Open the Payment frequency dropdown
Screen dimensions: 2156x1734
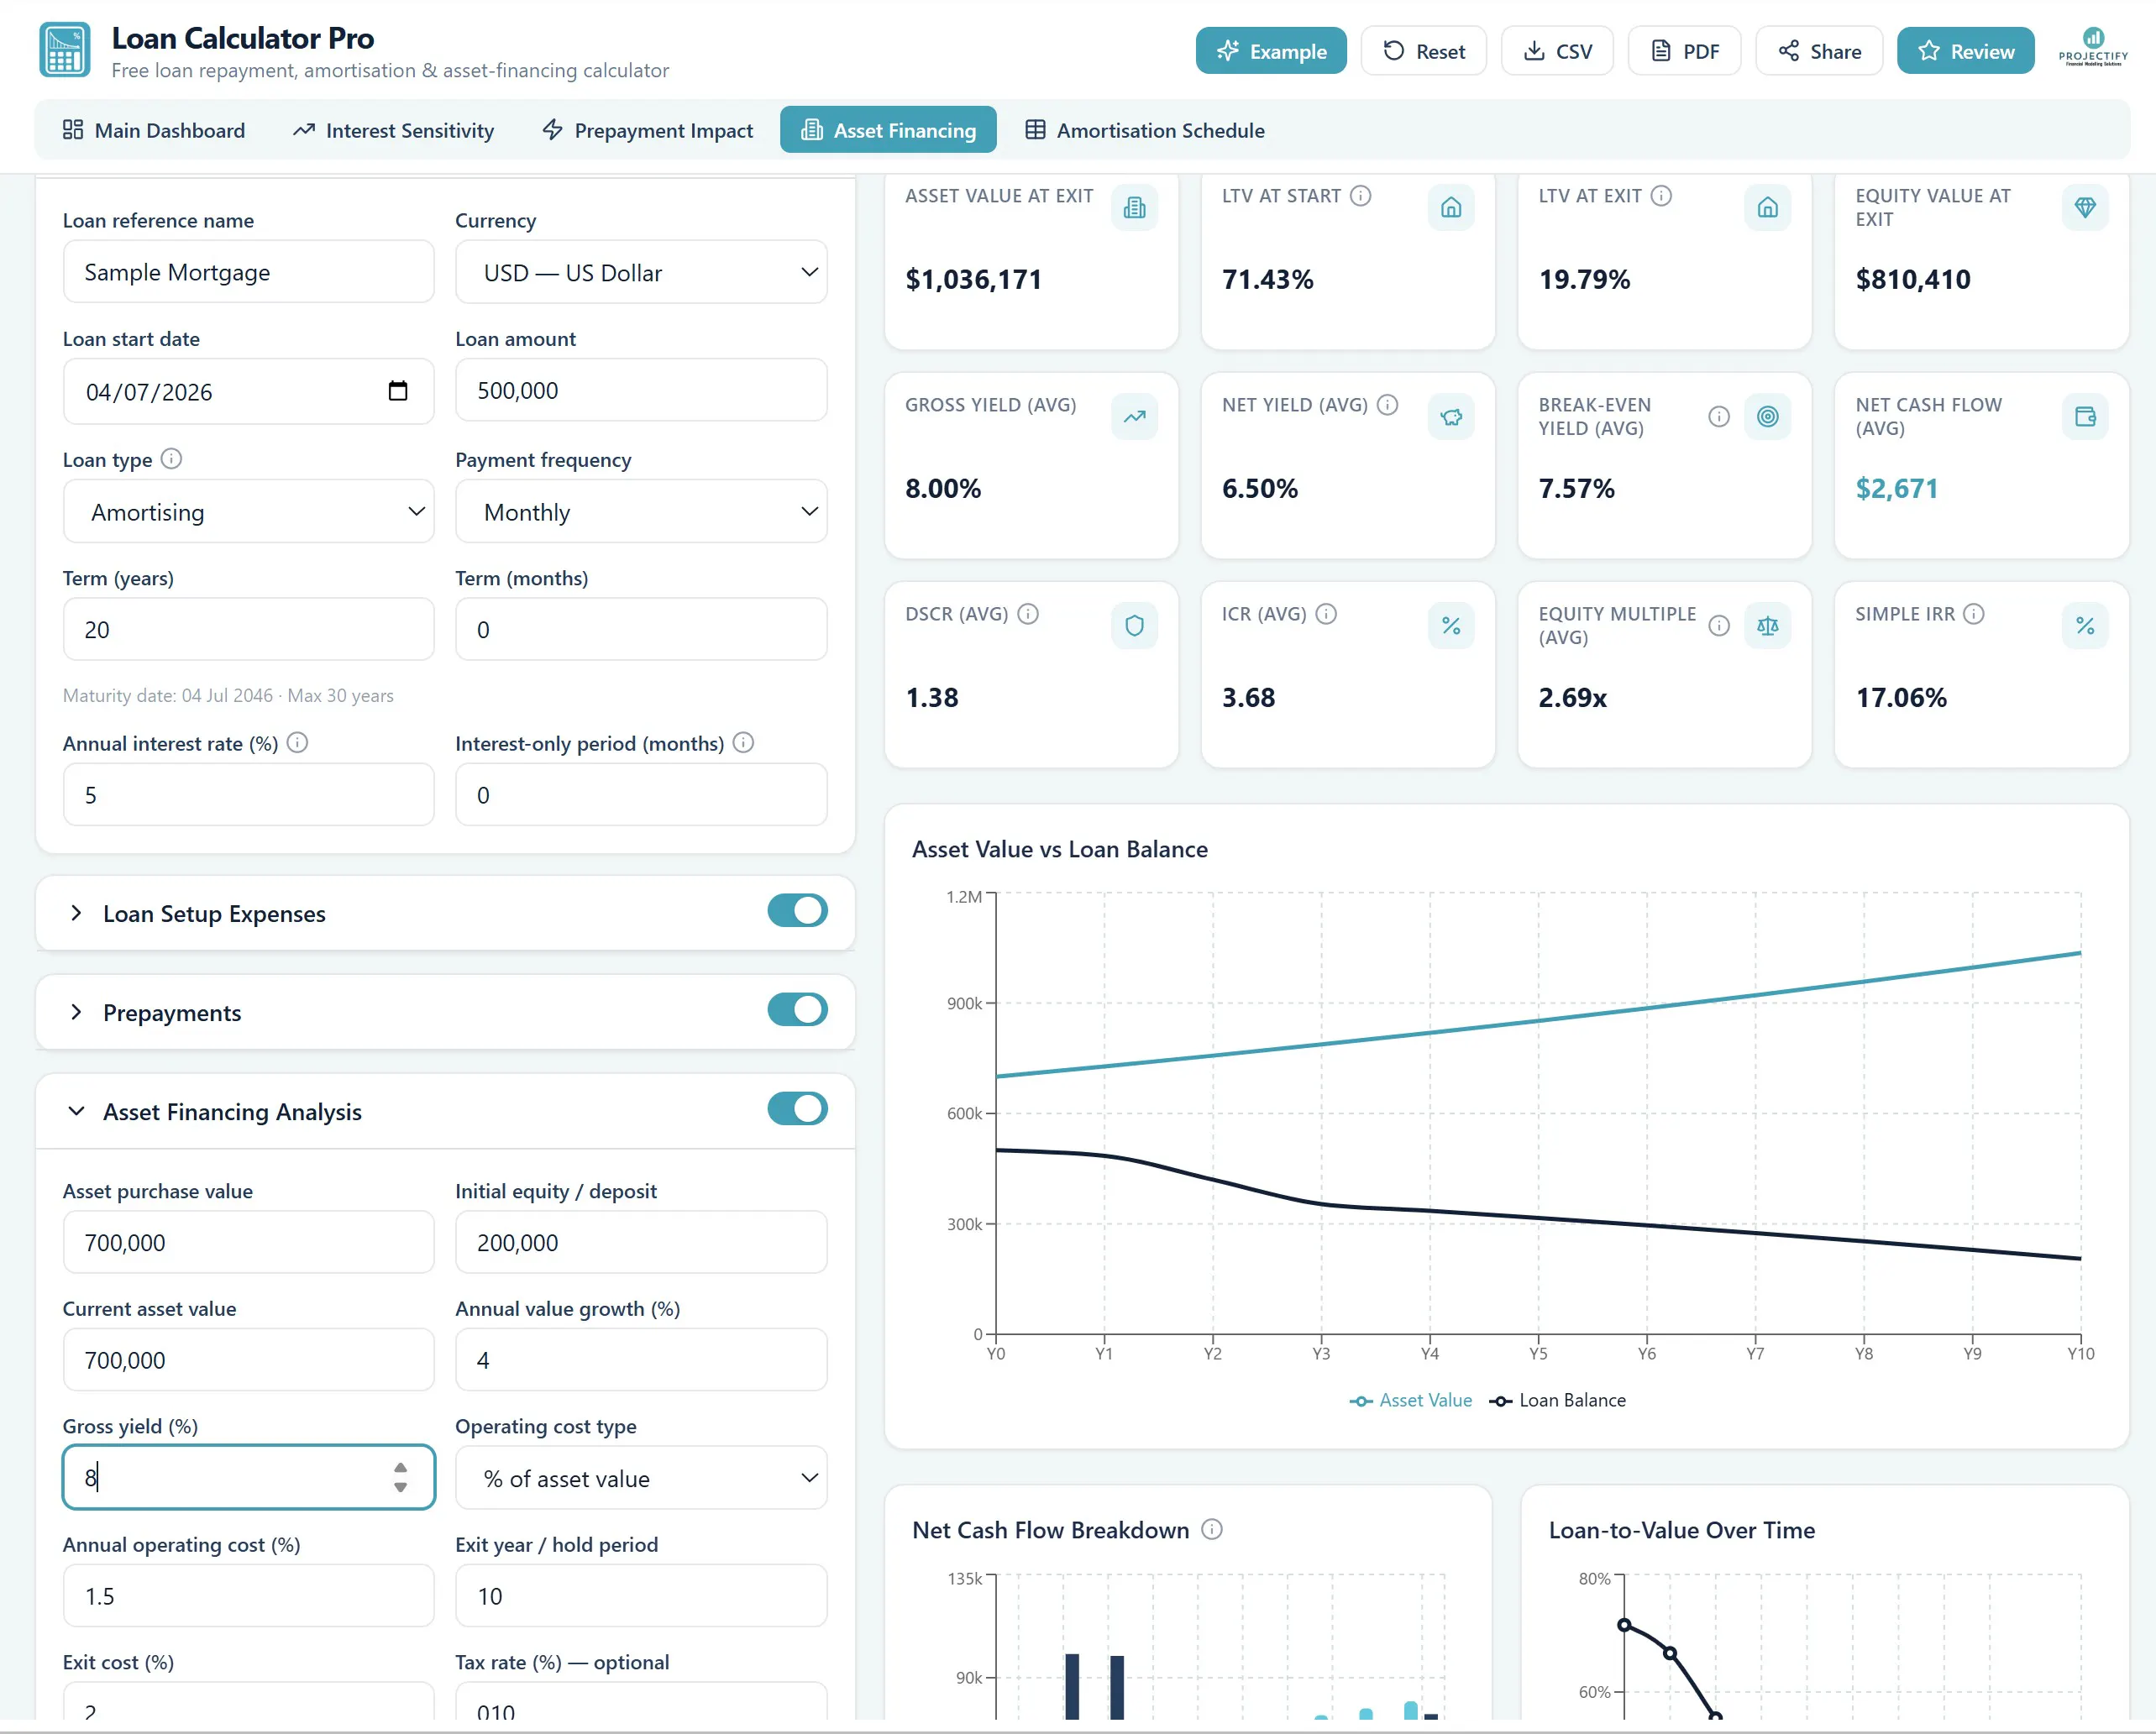[x=641, y=511]
